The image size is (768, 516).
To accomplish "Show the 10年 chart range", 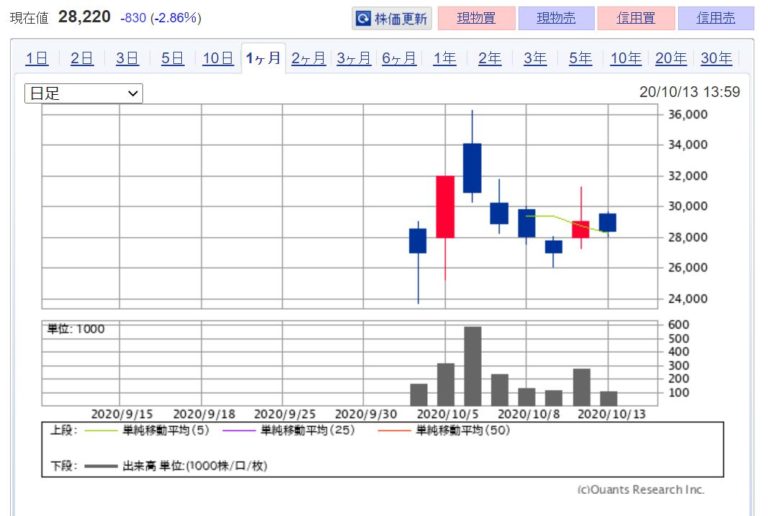I will point(625,59).
